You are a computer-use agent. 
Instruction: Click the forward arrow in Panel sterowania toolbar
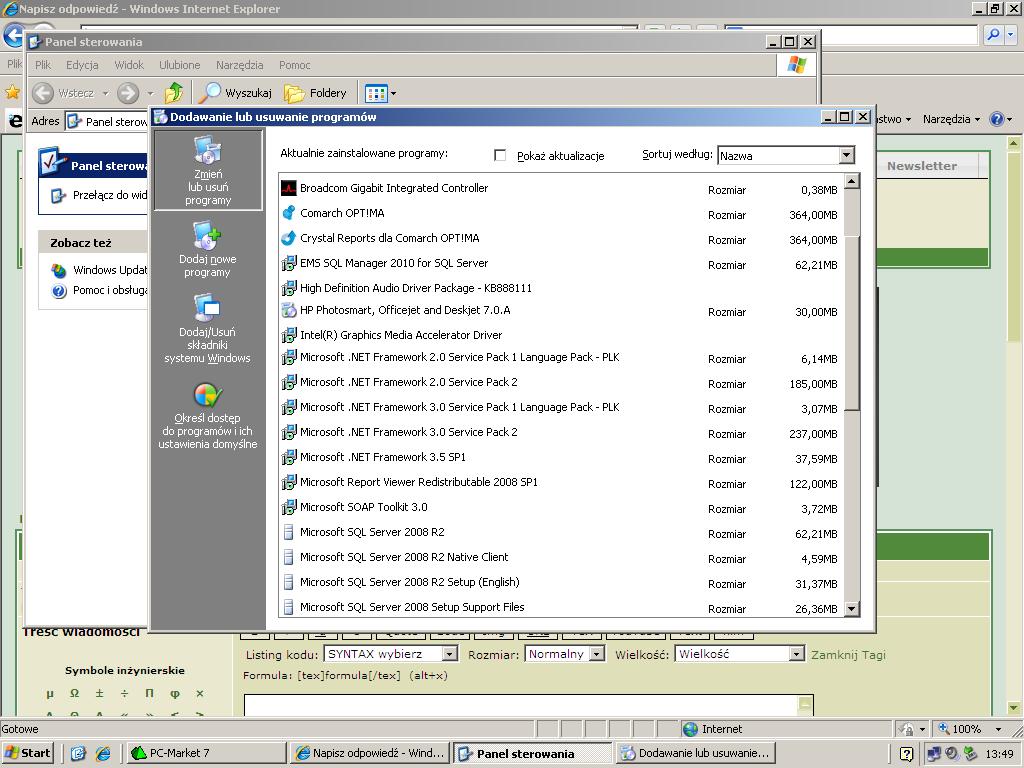(128, 93)
